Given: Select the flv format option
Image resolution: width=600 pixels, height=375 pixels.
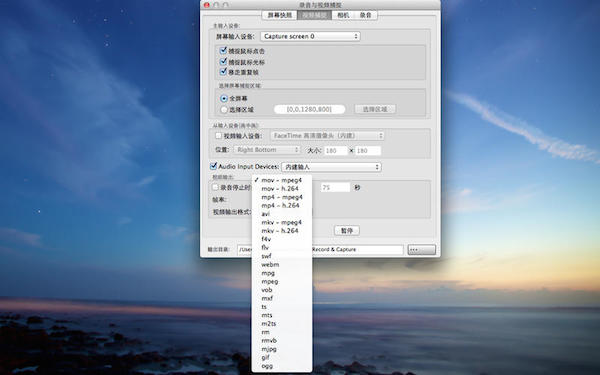Looking at the screenshot, I should tap(282, 247).
